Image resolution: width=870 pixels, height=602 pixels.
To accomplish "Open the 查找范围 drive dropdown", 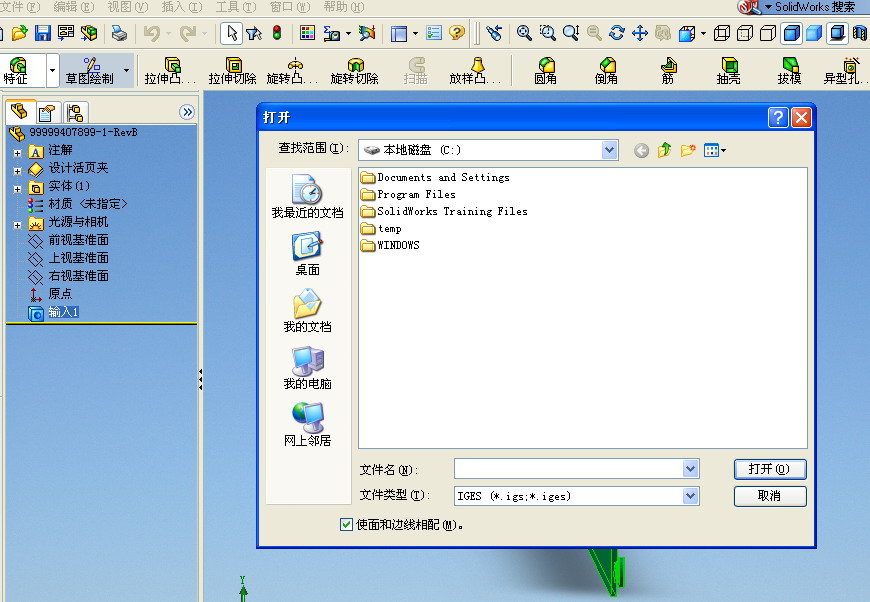I will coord(609,150).
